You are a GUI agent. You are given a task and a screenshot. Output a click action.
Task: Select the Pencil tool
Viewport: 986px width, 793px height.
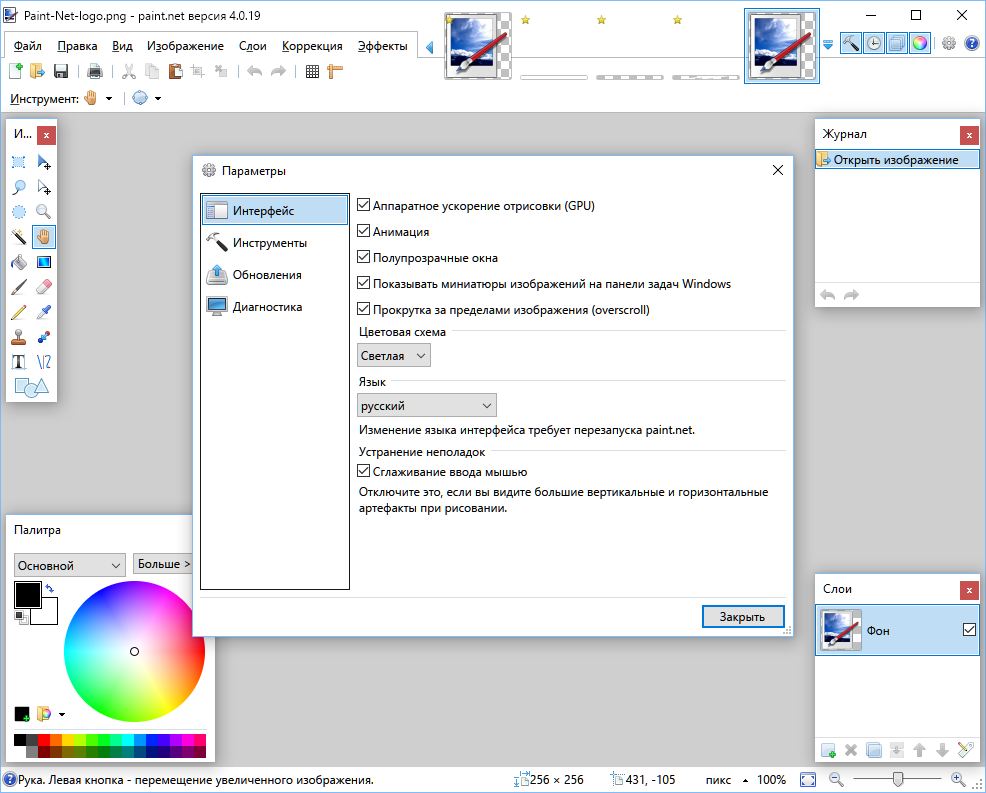pyautogui.click(x=19, y=312)
